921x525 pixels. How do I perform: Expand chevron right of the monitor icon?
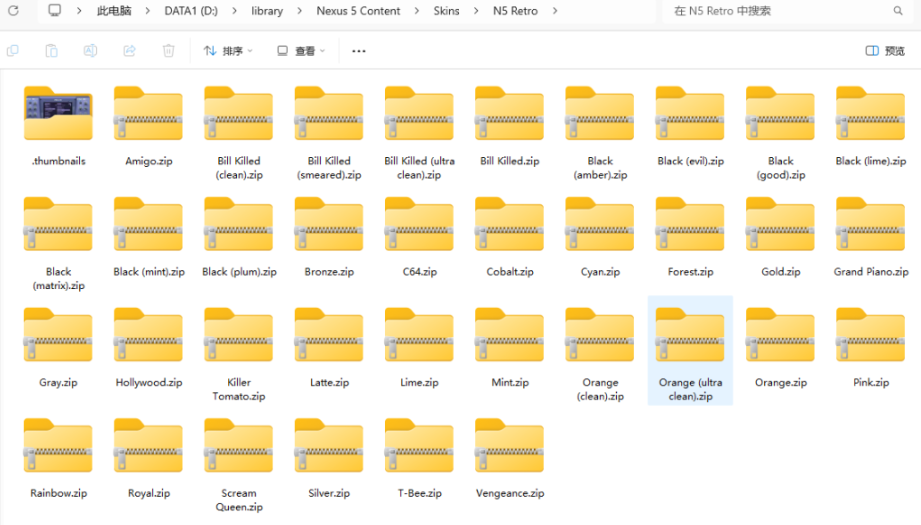tap(79, 11)
